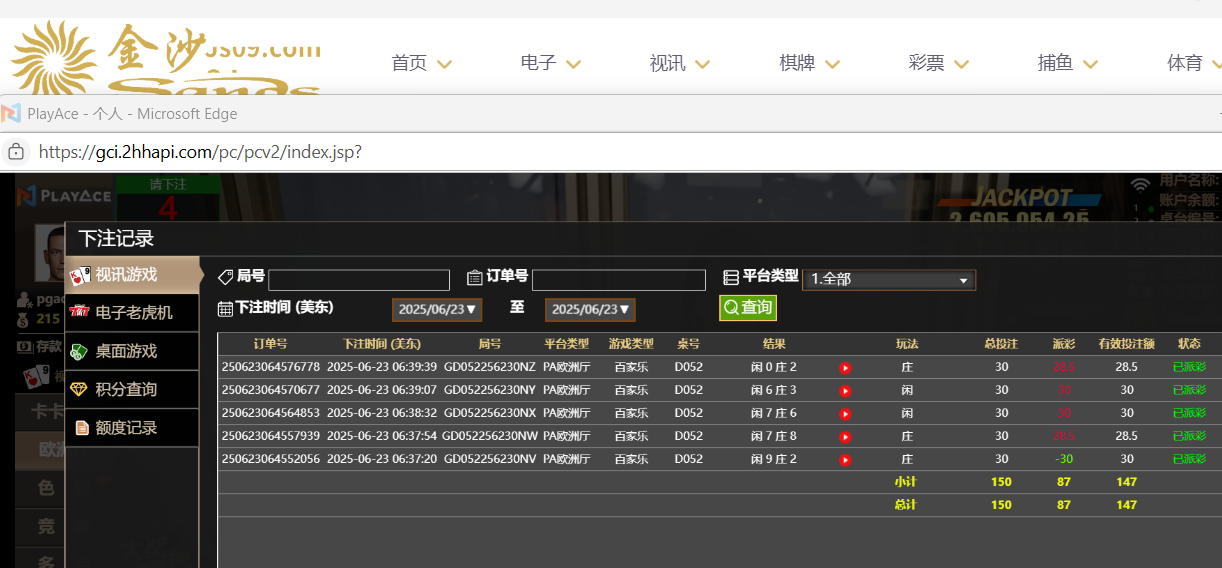Click the 金沙 Sands logo
1222x568 pixels.
coord(165,58)
